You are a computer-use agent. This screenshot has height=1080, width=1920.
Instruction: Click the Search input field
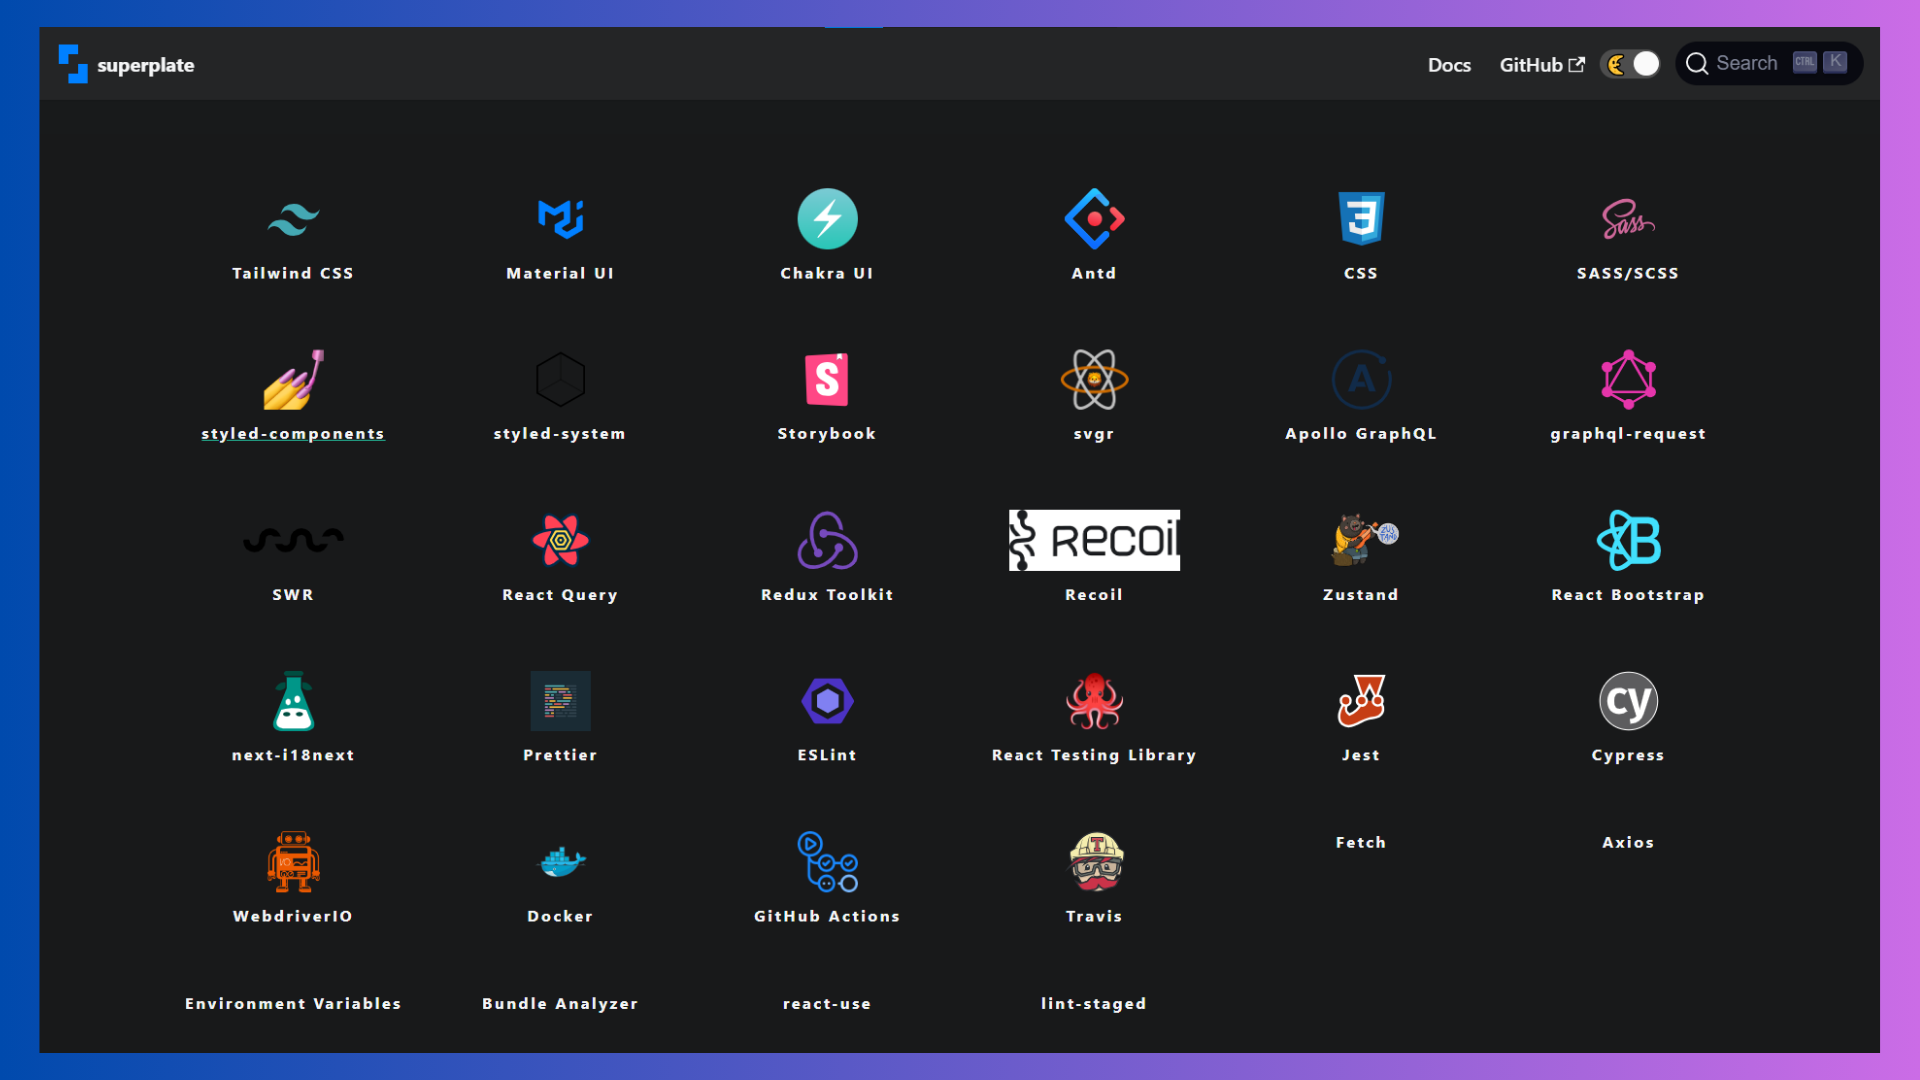(1767, 64)
